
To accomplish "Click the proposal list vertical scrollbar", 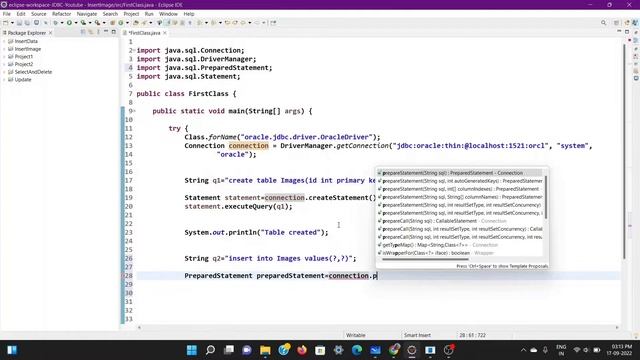I will 546,197.
